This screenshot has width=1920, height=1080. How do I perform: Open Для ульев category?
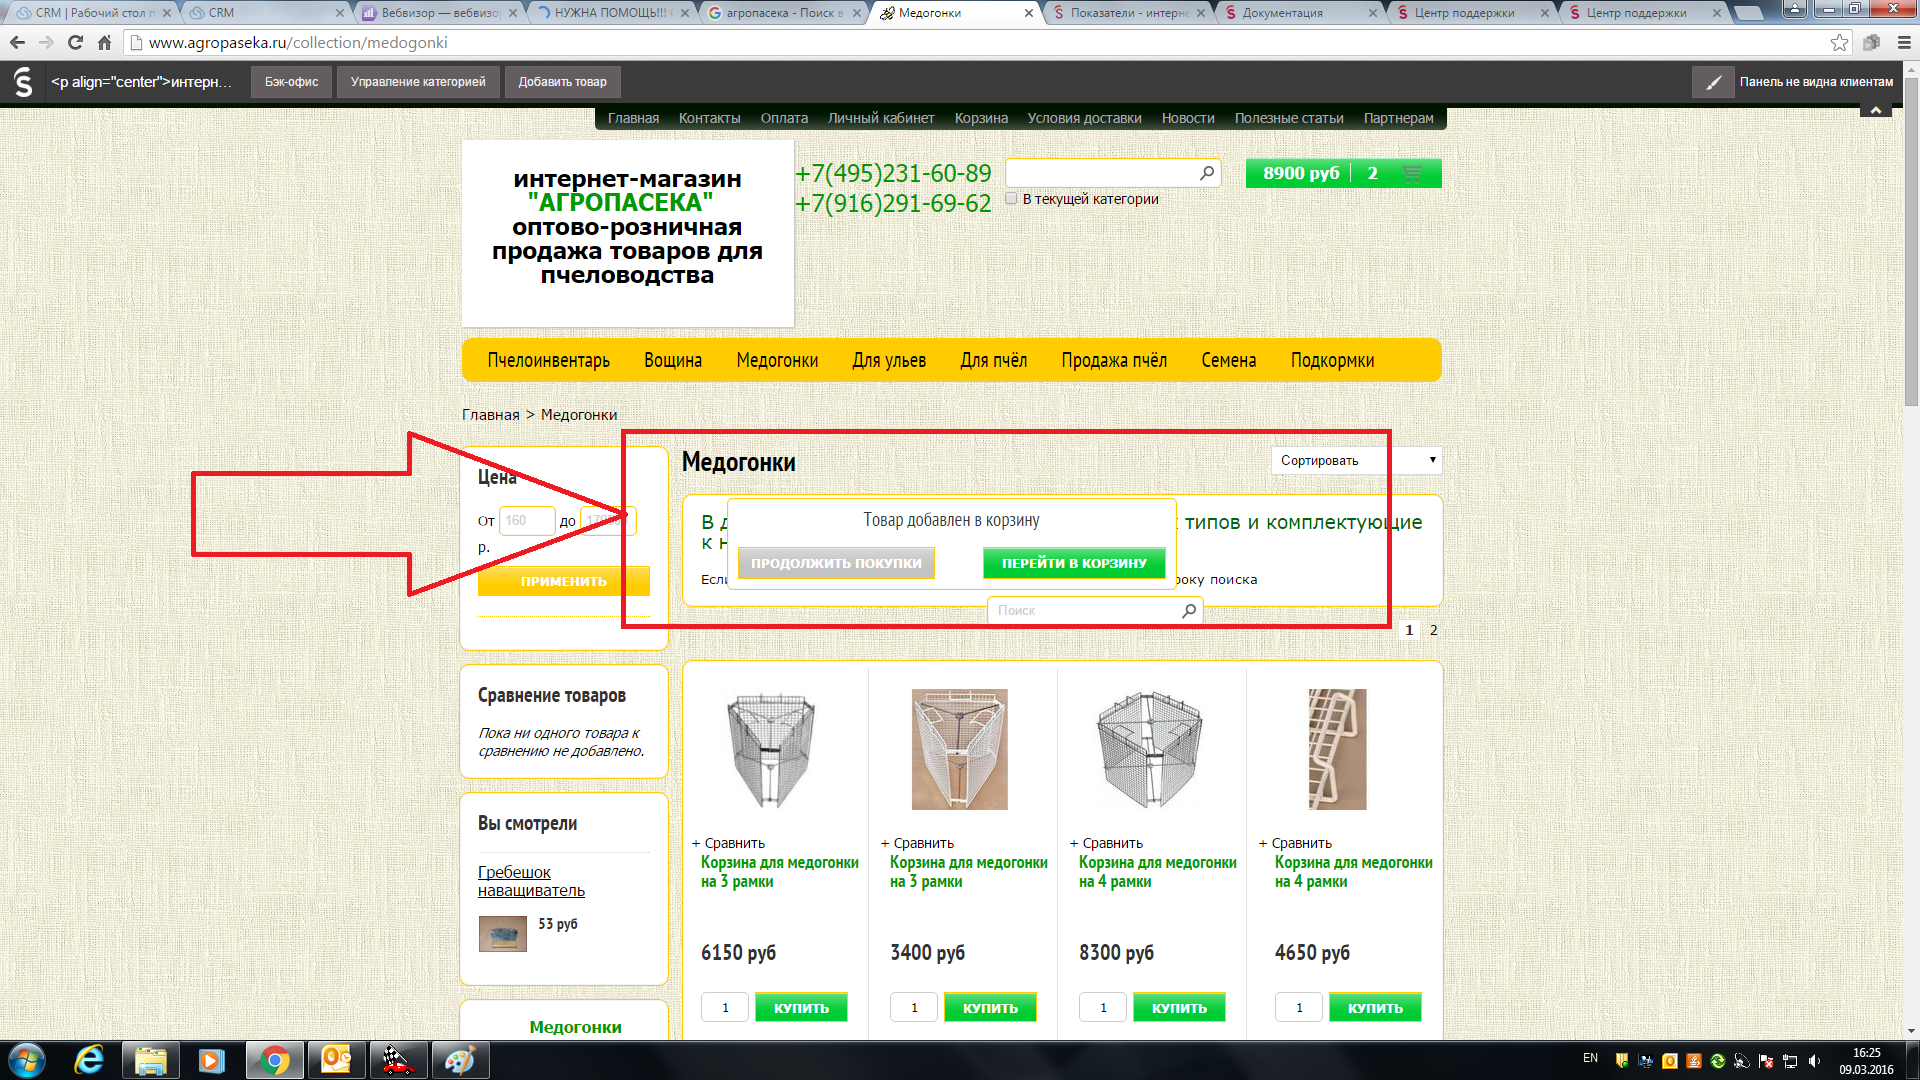tap(889, 360)
